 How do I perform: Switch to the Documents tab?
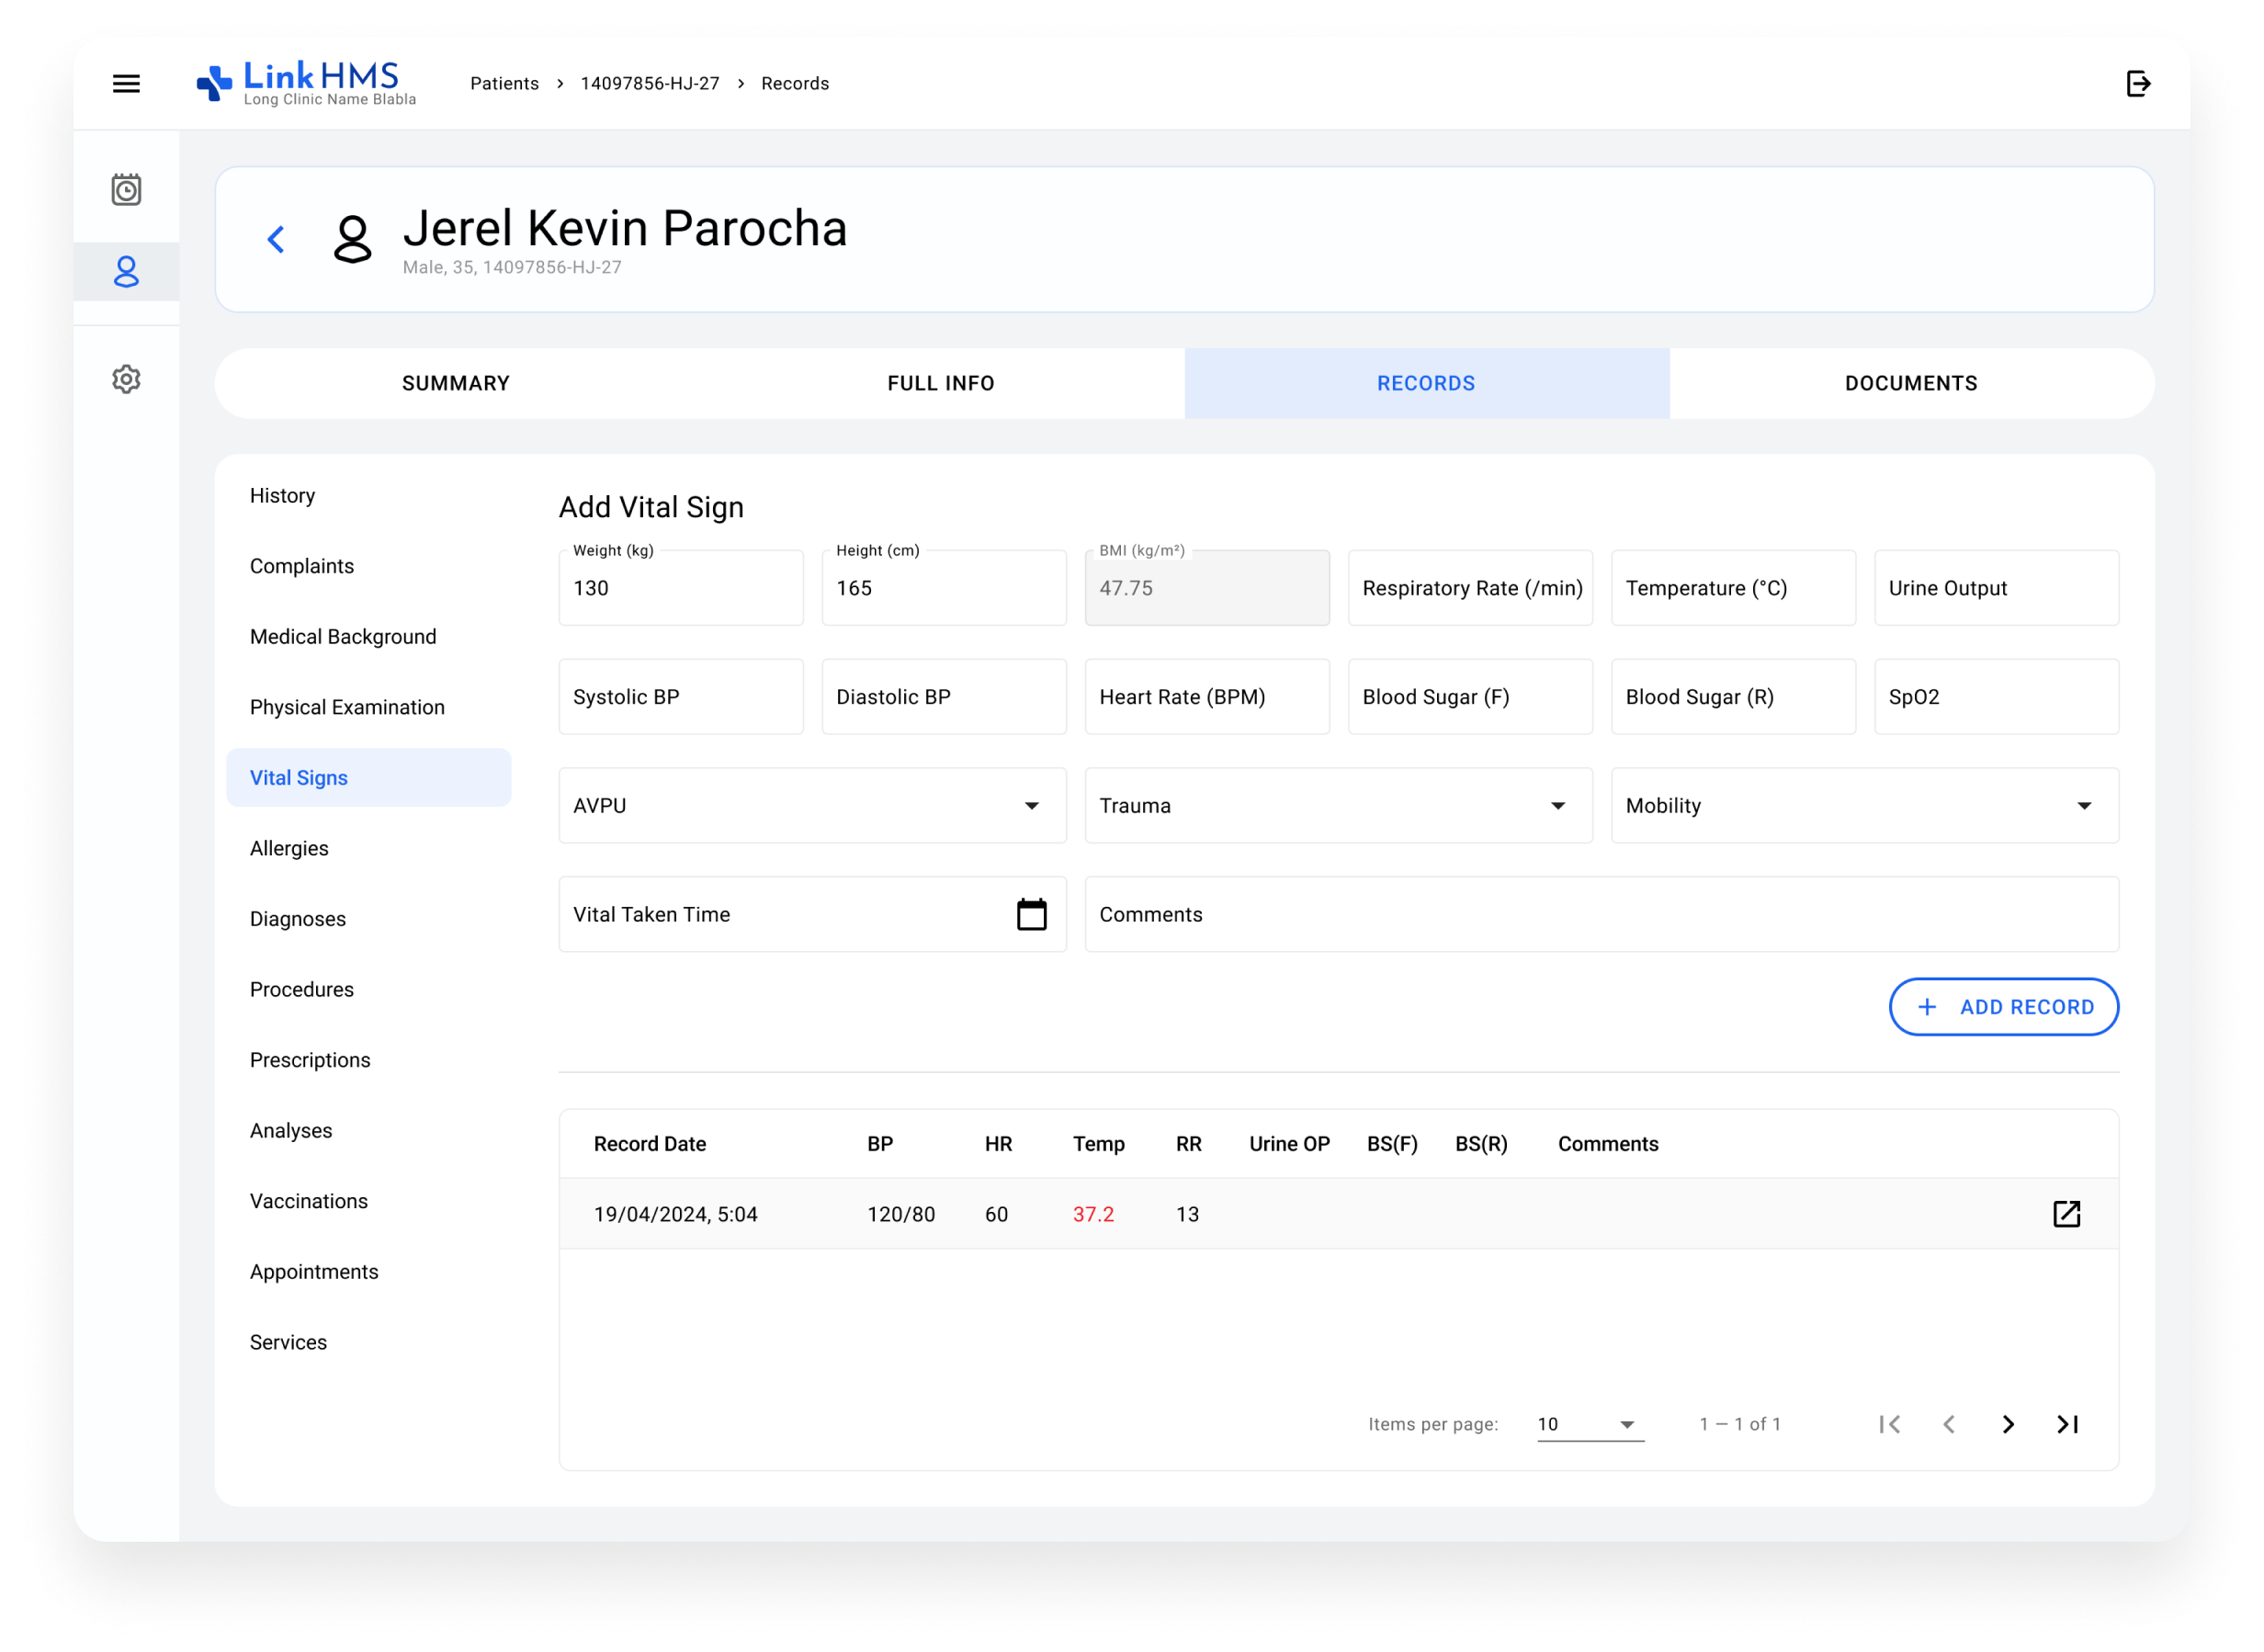(1911, 383)
